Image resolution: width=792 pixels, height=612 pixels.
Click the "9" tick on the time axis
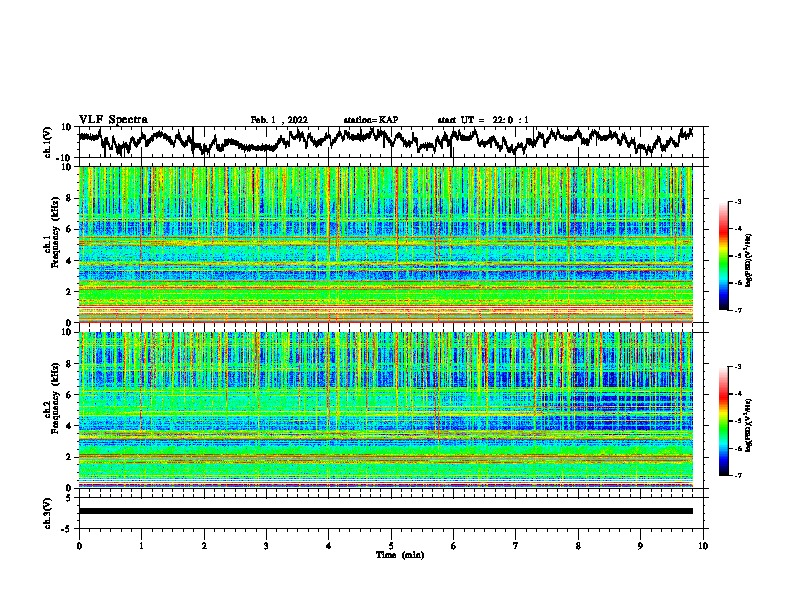click(640, 546)
